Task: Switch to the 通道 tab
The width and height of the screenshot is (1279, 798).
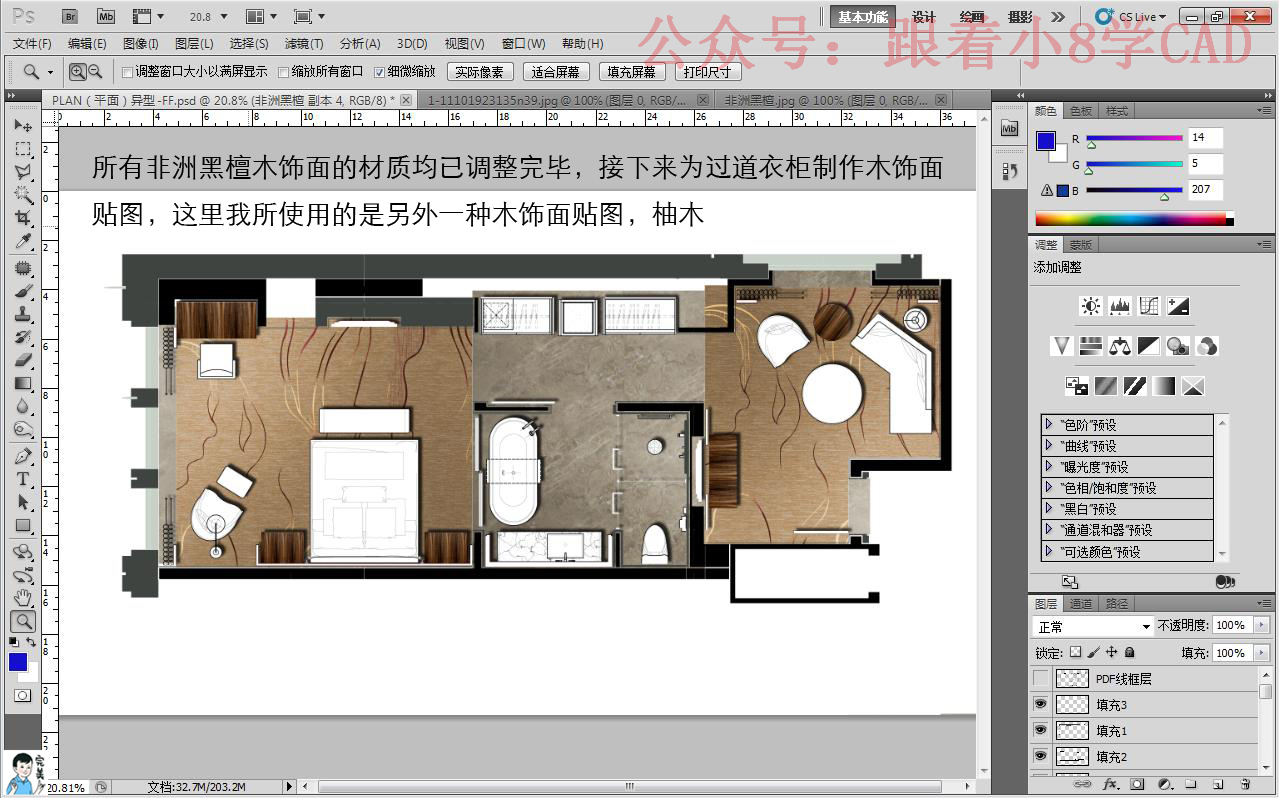Action: tap(1080, 604)
